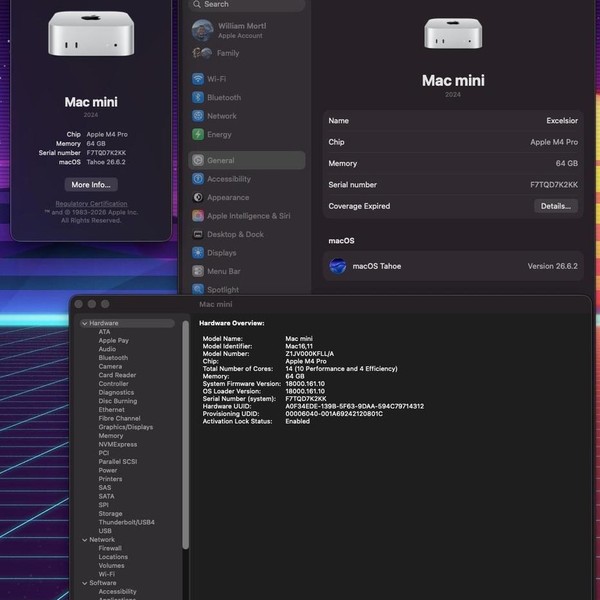
Task: Click Mac mini image in About window
Action: (x=91, y=34)
